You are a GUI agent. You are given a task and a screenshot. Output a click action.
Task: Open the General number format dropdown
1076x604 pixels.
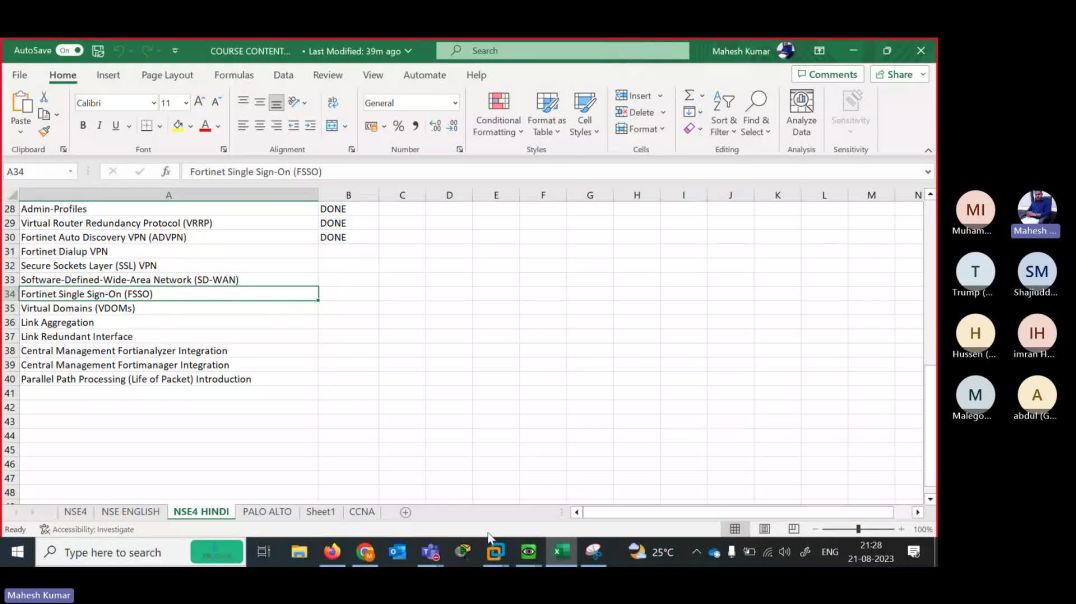[454, 103]
